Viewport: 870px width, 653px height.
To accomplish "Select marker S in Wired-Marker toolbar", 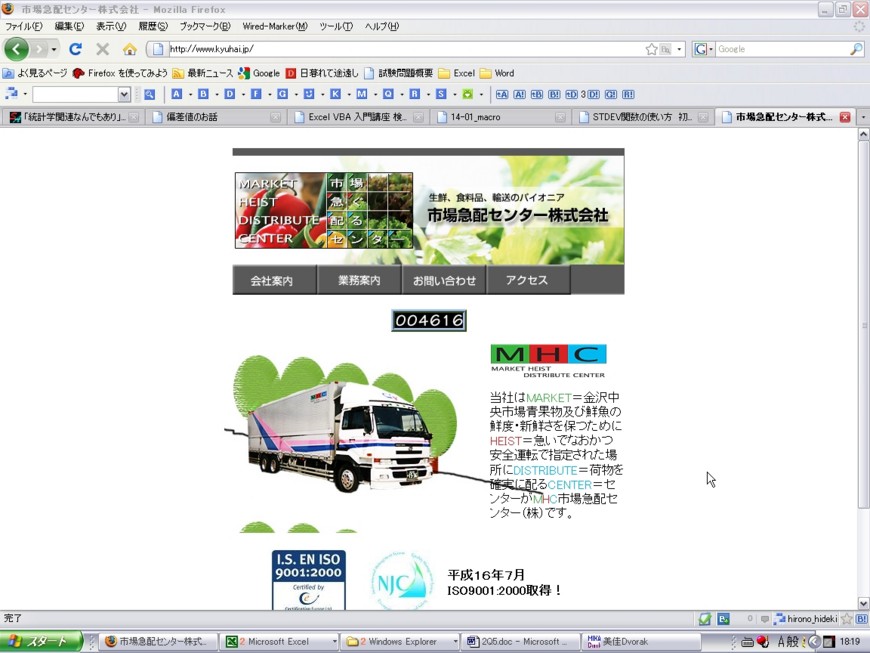I will pos(441,94).
